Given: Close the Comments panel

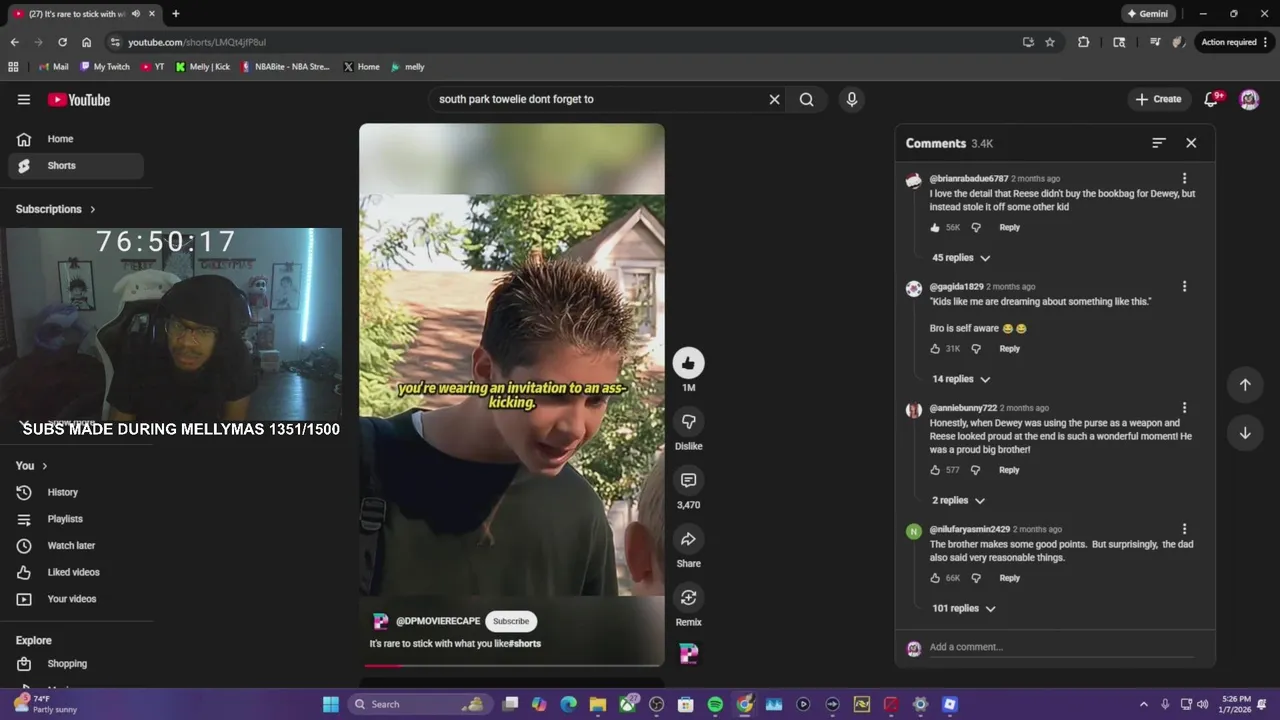Looking at the screenshot, I should click(x=1191, y=143).
